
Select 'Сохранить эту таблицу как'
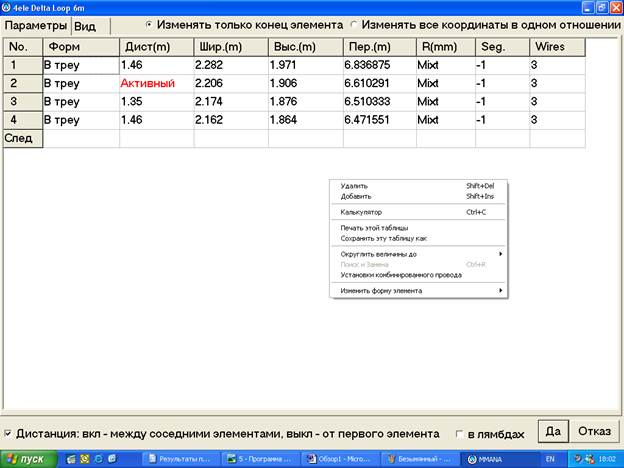coord(418,238)
